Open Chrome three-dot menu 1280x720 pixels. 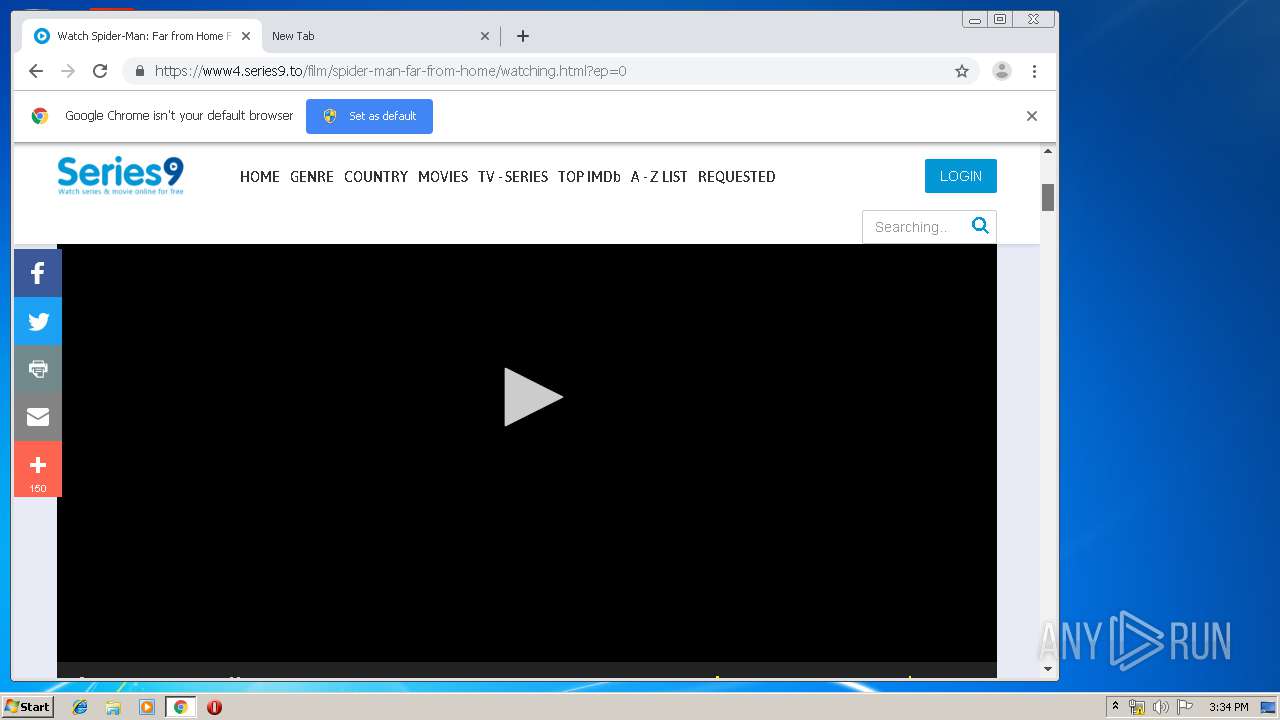pos(1034,71)
